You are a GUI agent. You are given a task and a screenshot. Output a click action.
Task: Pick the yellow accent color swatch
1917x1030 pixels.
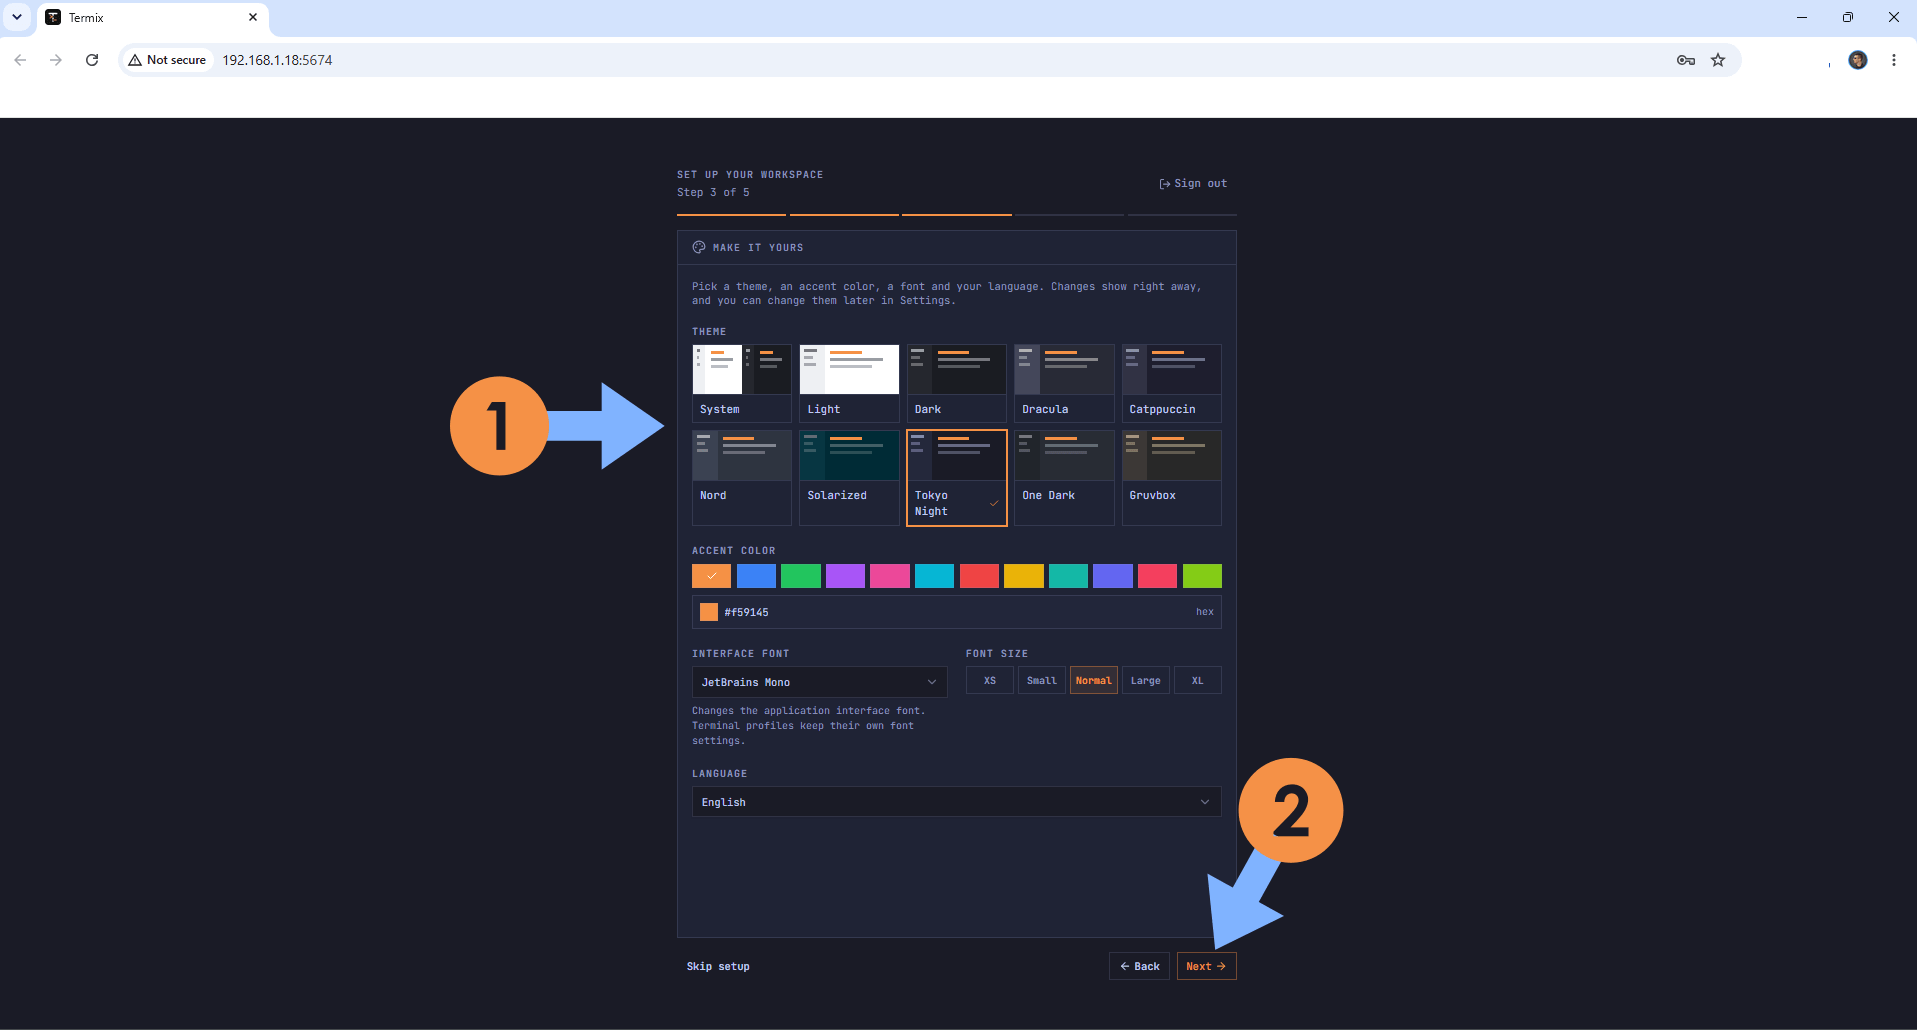1024,576
